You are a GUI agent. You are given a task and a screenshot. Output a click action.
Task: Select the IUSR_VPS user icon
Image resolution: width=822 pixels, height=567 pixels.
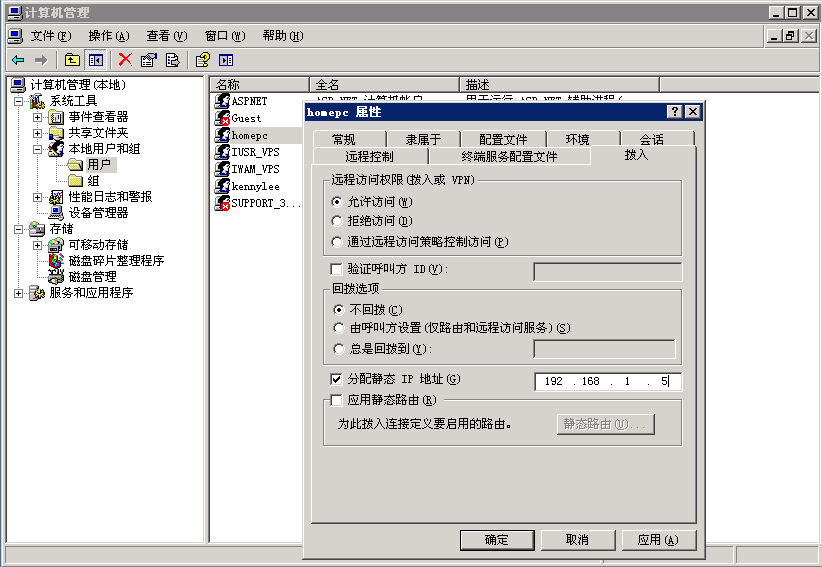(222, 152)
